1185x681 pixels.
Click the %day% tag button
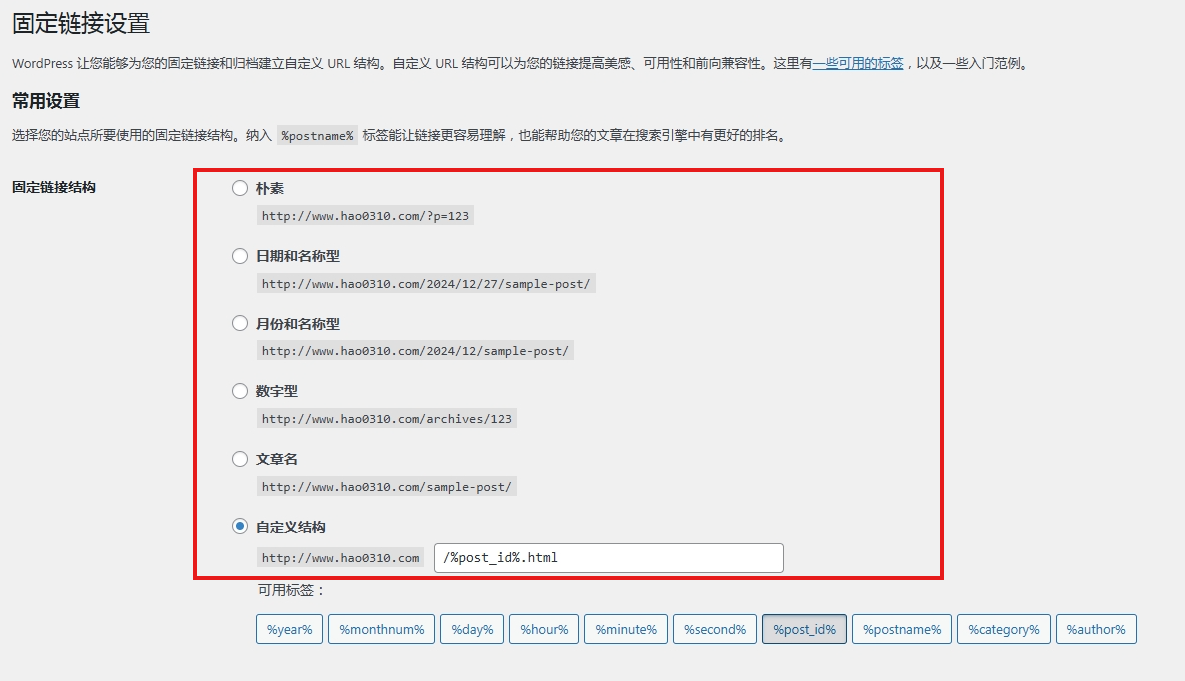[x=472, y=629]
